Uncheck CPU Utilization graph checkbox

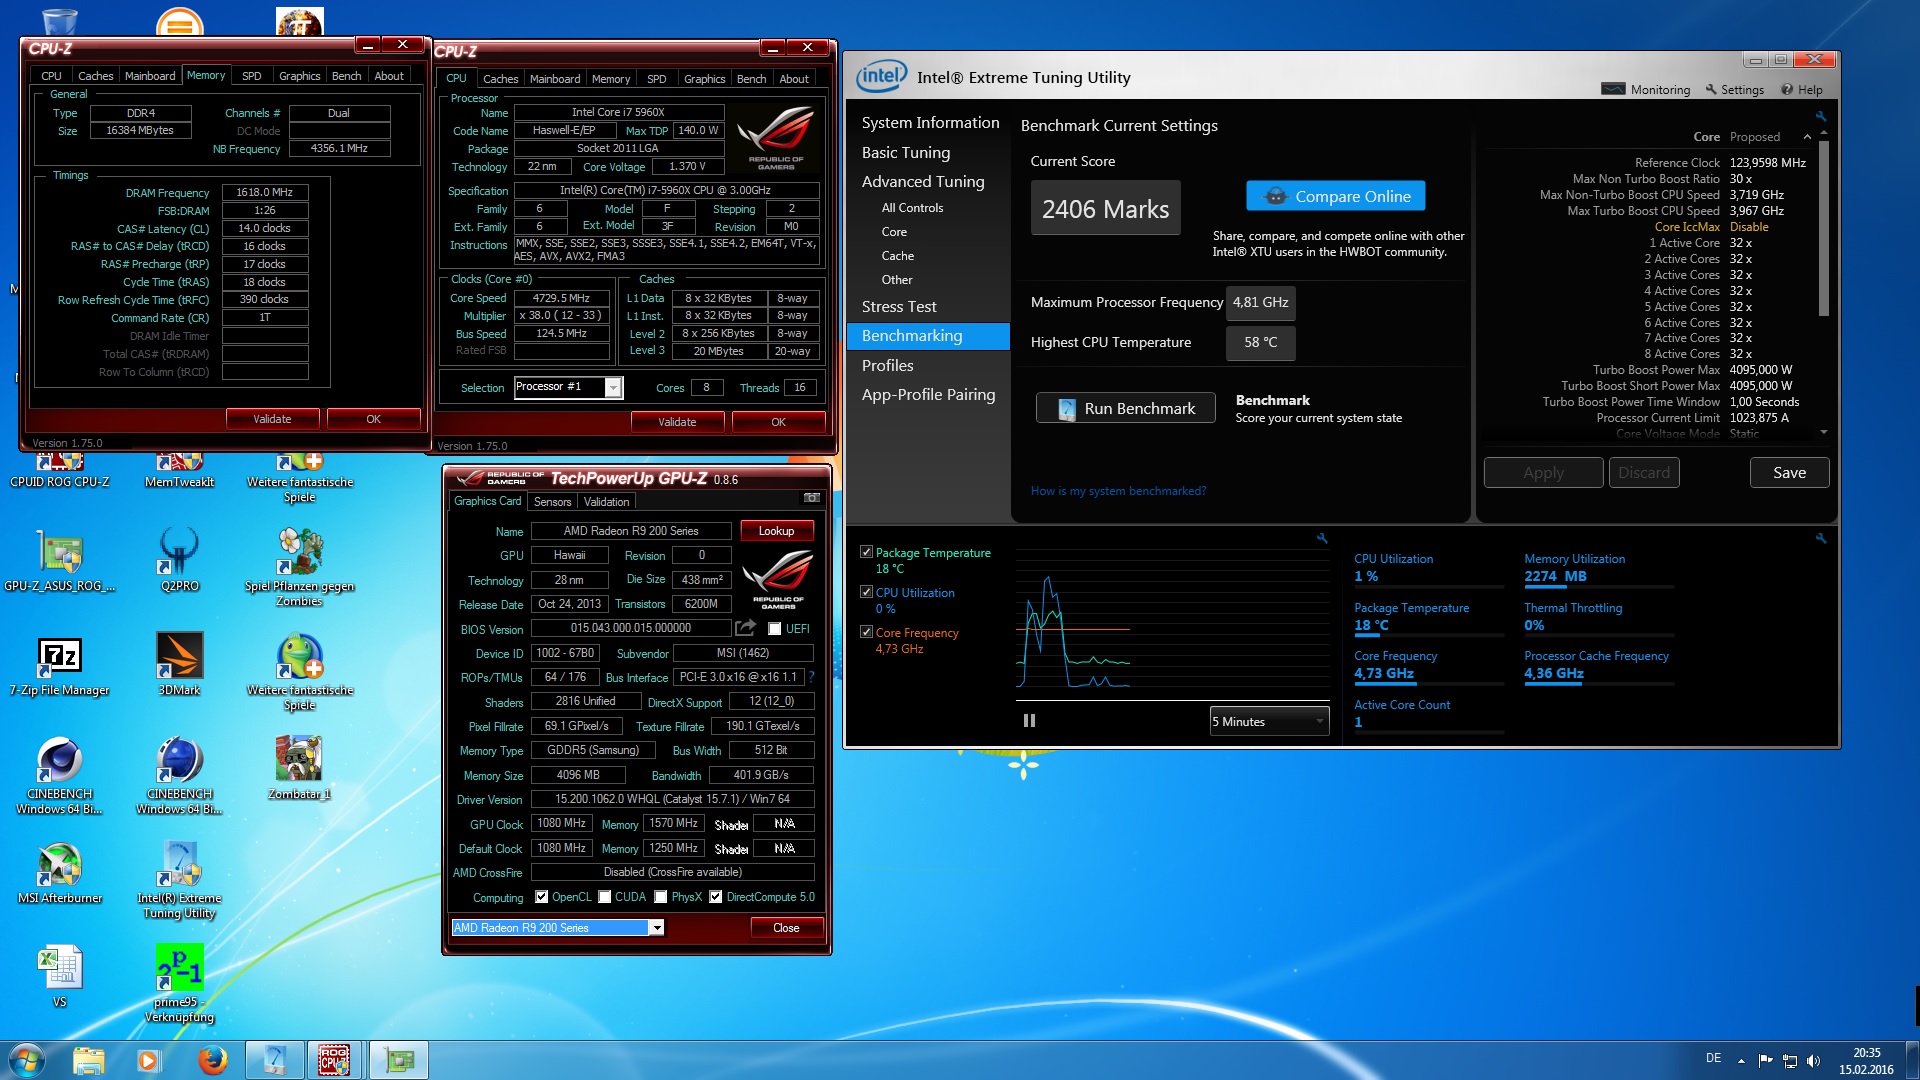tap(866, 592)
